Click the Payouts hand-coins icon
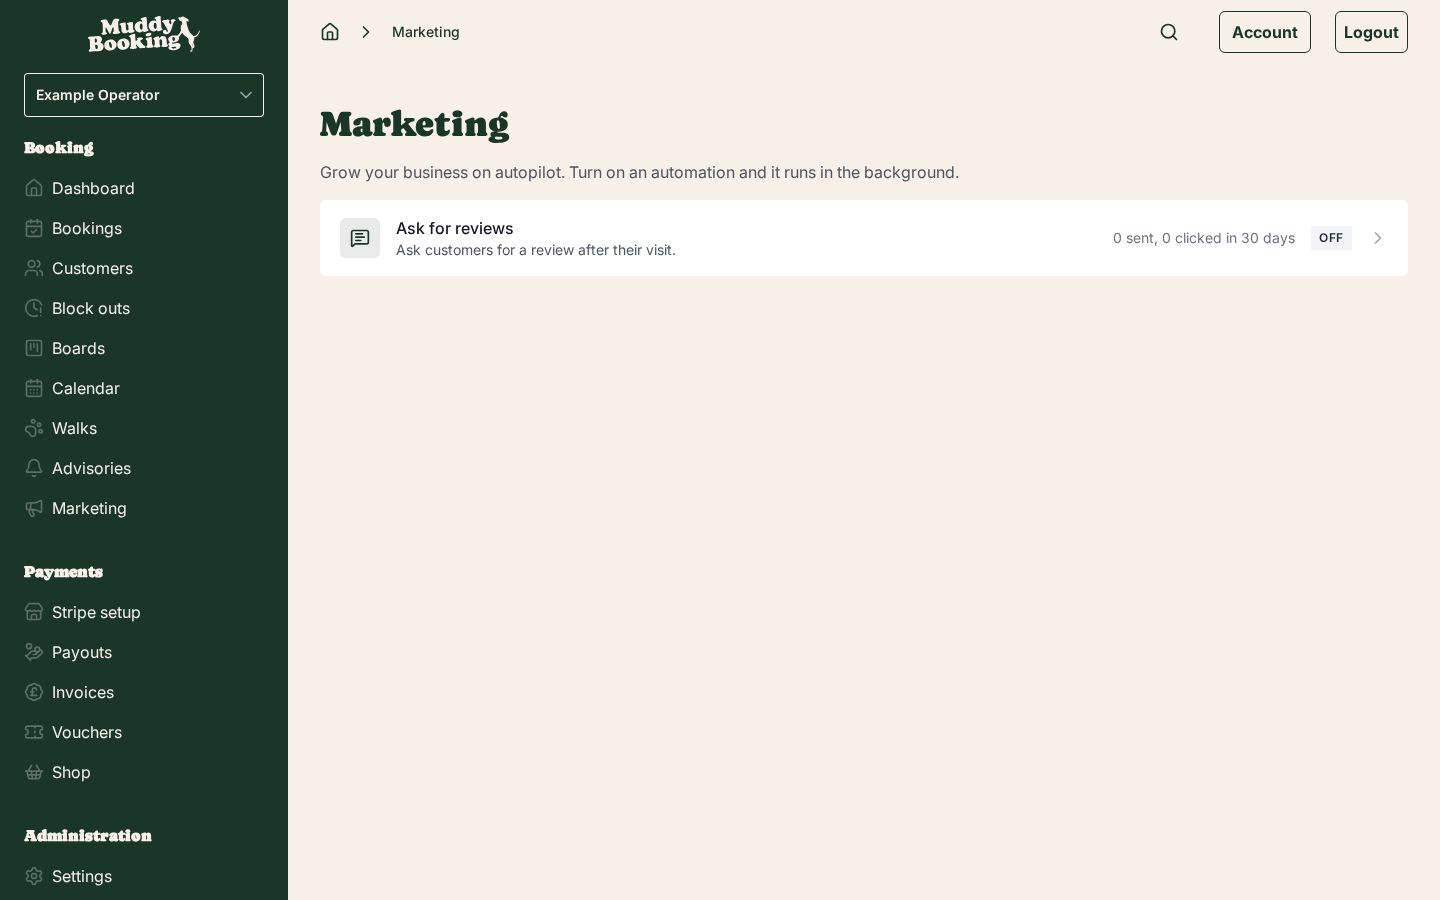This screenshot has height=900, width=1440. (x=34, y=652)
